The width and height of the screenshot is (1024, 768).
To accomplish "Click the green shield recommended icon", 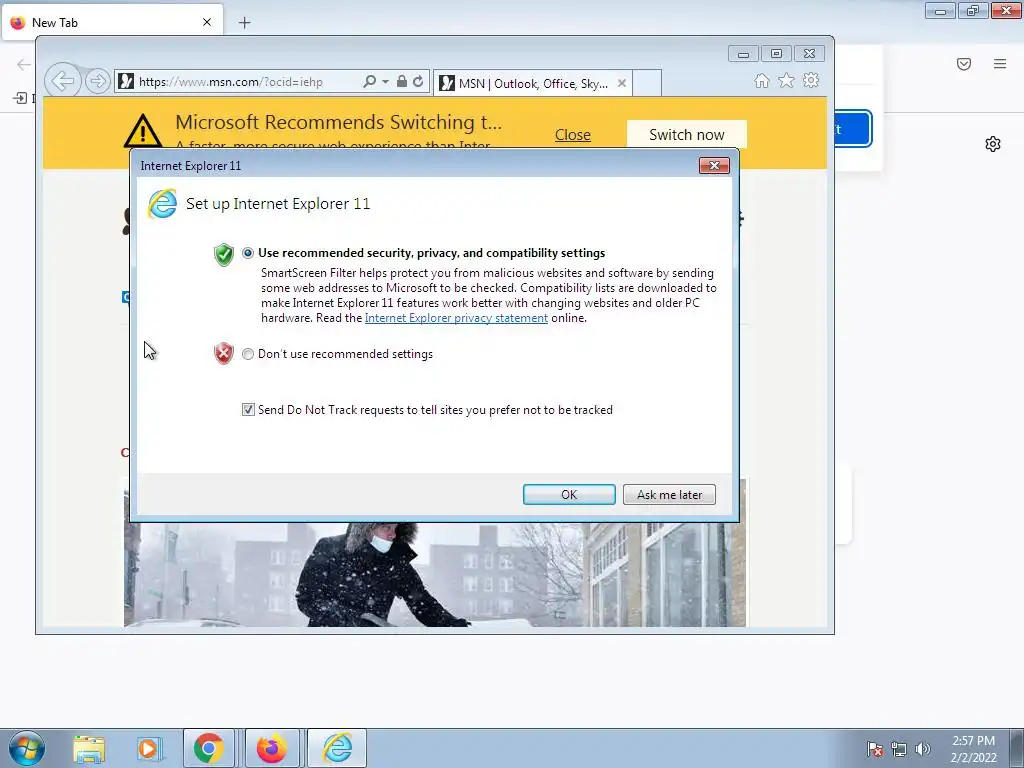I will [x=223, y=254].
